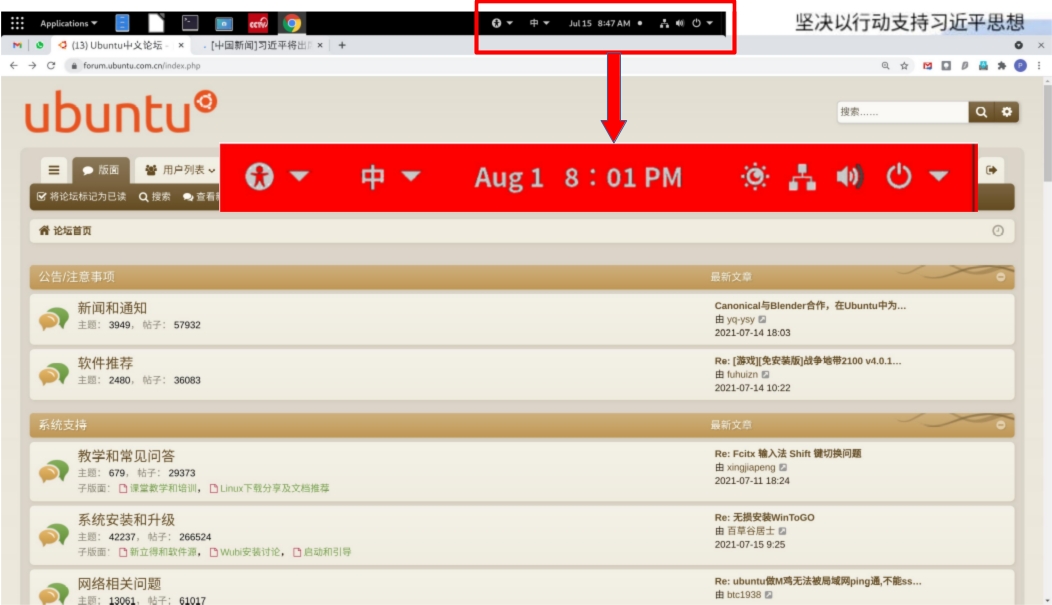Select the Ubuntu中文论坛 tab
This screenshot has width=1052, height=605.
tap(116, 46)
